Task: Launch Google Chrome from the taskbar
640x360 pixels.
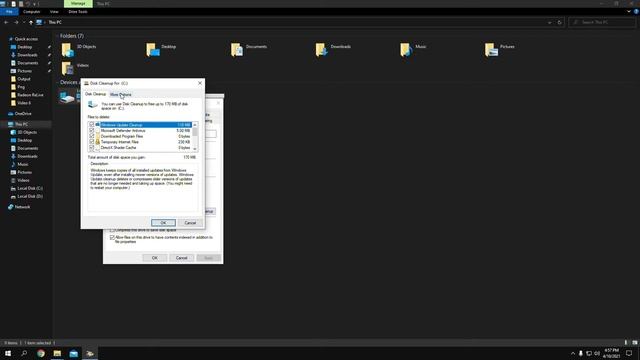Action: click(41, 353)
